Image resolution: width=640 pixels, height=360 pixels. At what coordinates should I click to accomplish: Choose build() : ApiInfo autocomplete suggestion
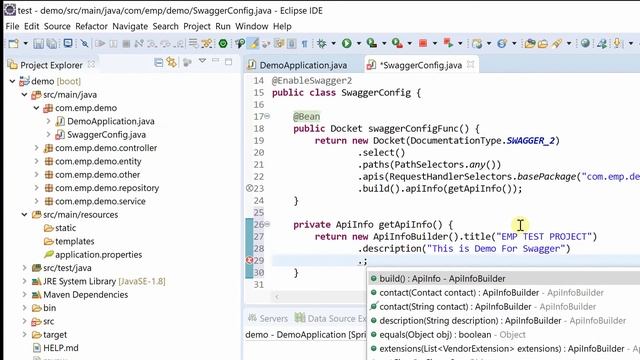coord(504,279)
